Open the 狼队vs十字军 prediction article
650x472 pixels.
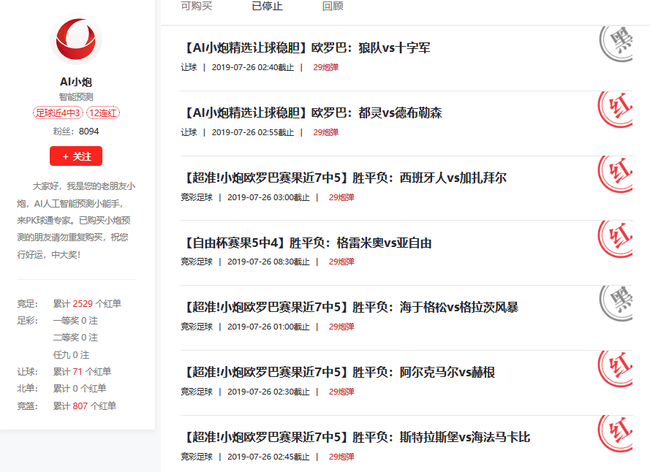(x=306, y=48)
